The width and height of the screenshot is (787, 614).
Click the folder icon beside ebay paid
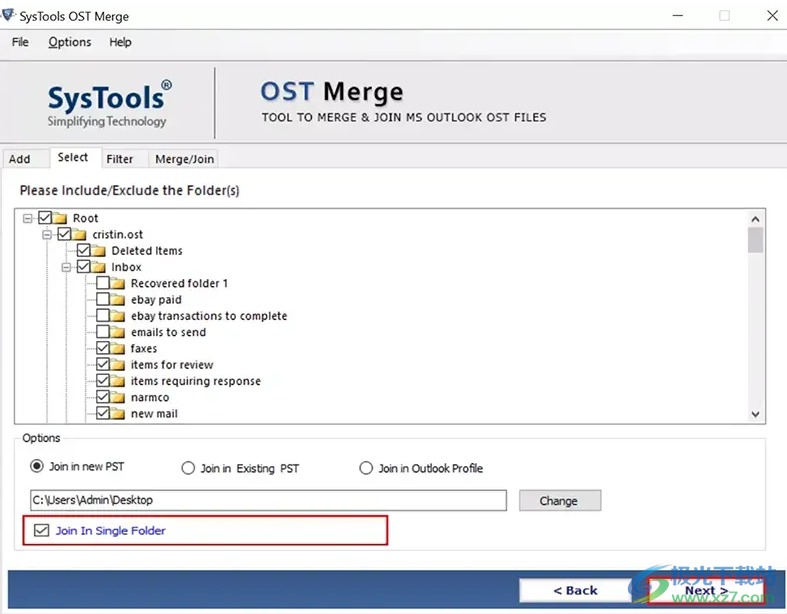click(118, 300)
